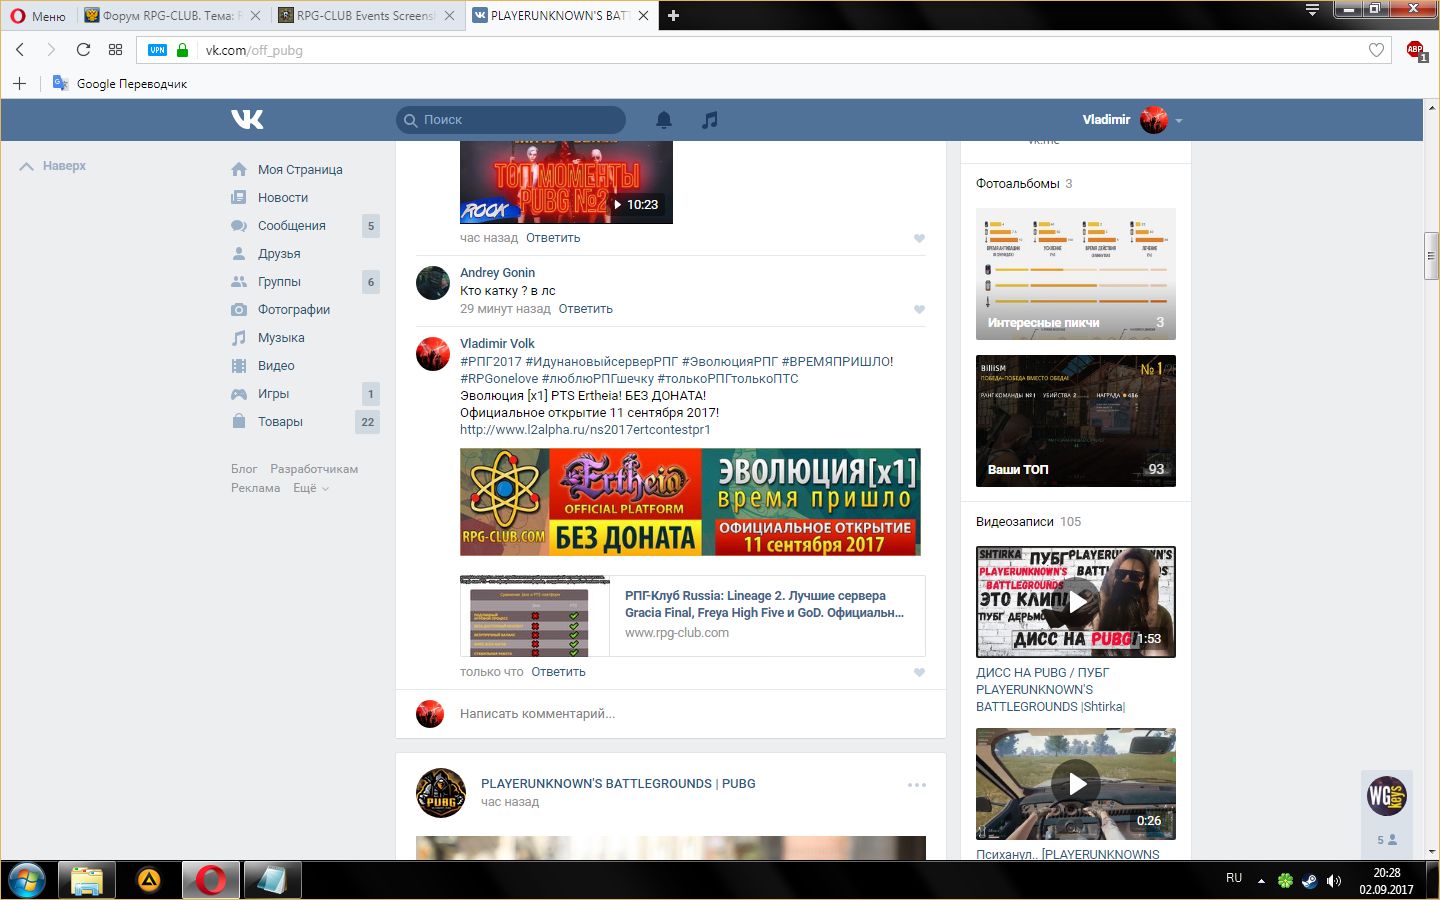Like the video comment posted час назад

[919, 238]
